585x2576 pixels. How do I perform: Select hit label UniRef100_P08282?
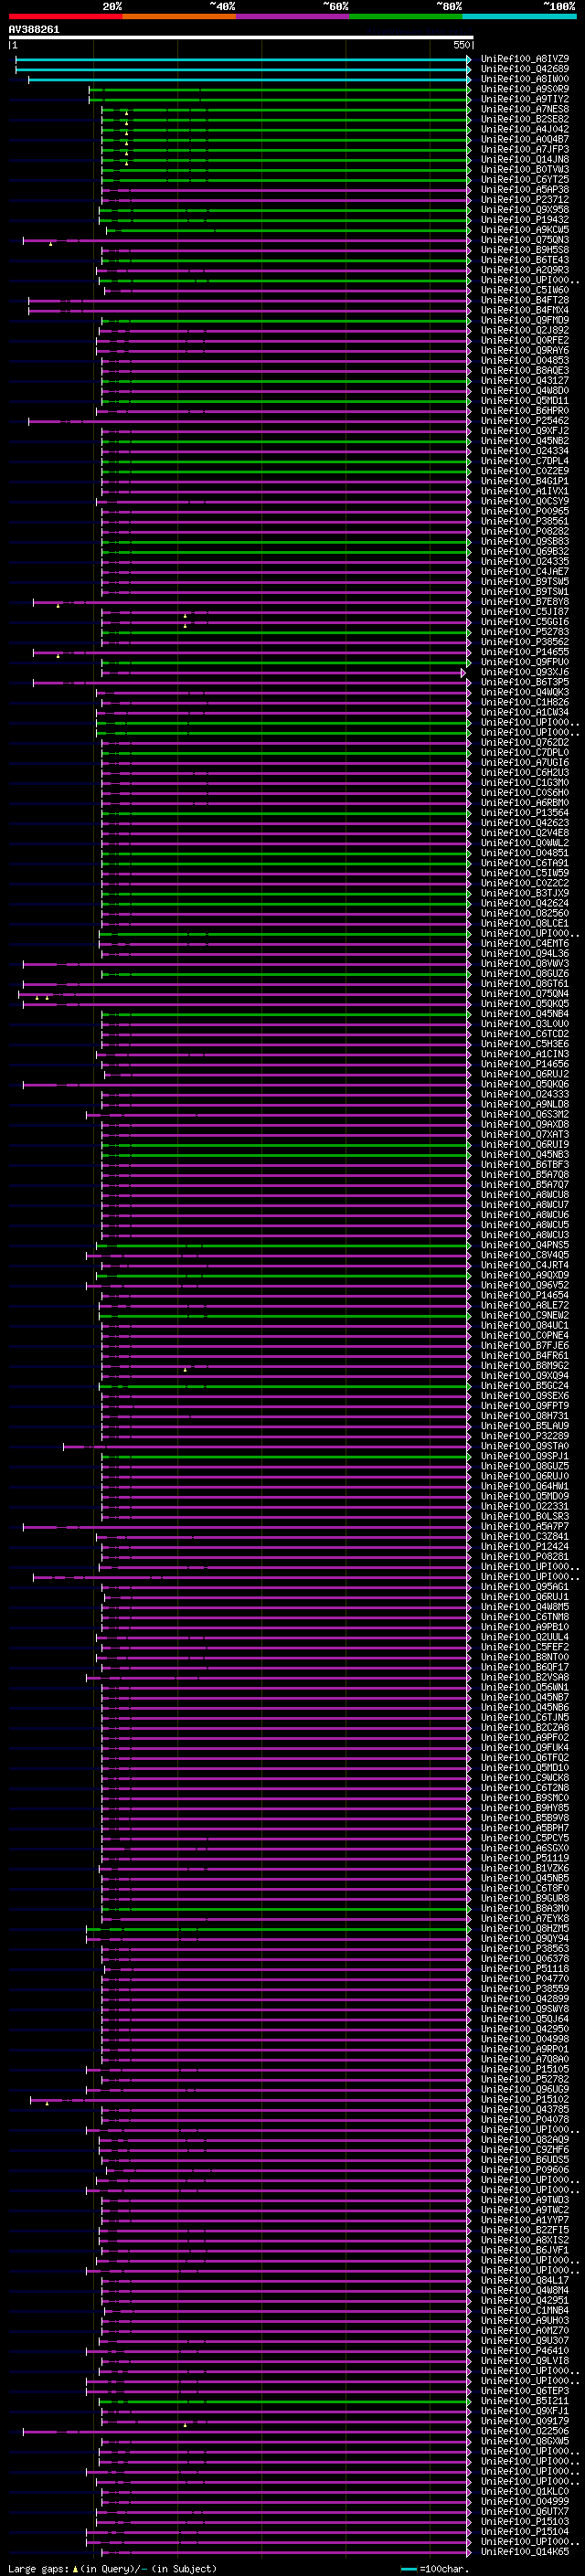pyautogui.click(x=525, y=531)
